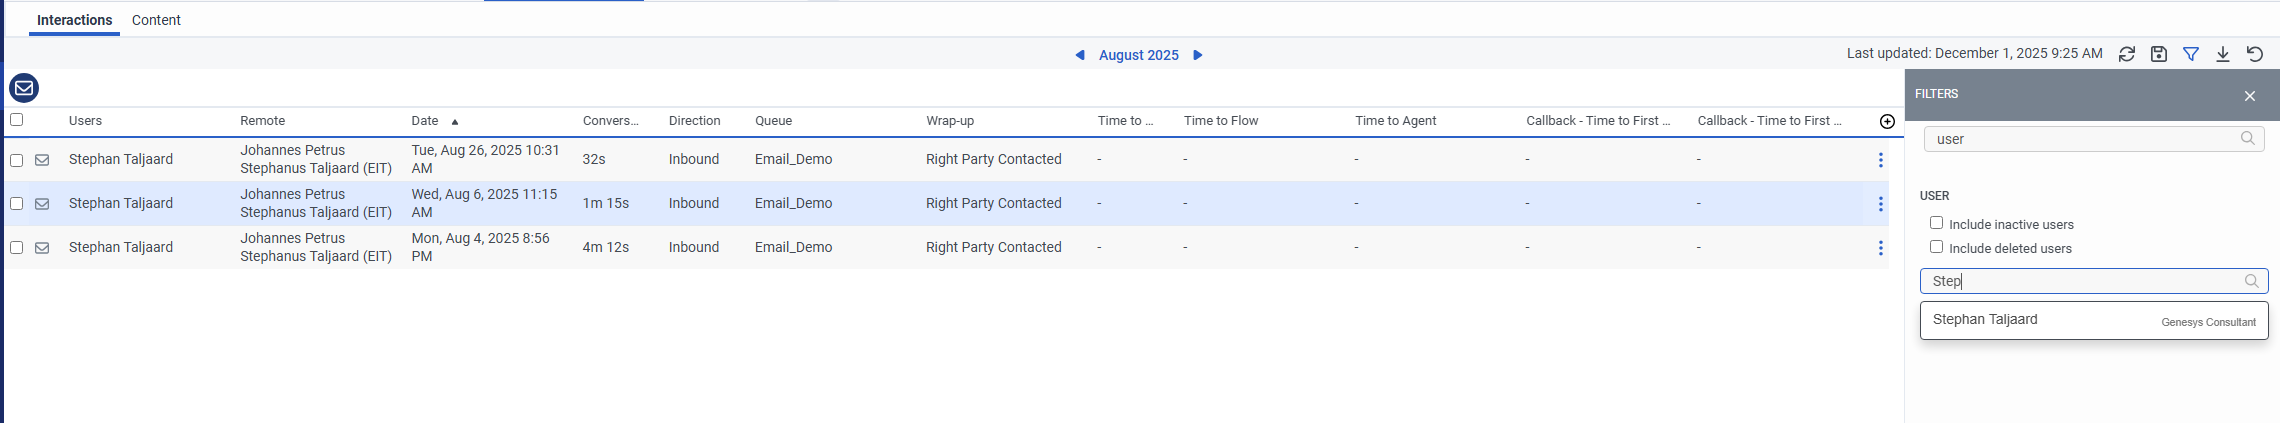2280x423 pixels.
Task: Switch to the Content tab
Action: (156, 20)
